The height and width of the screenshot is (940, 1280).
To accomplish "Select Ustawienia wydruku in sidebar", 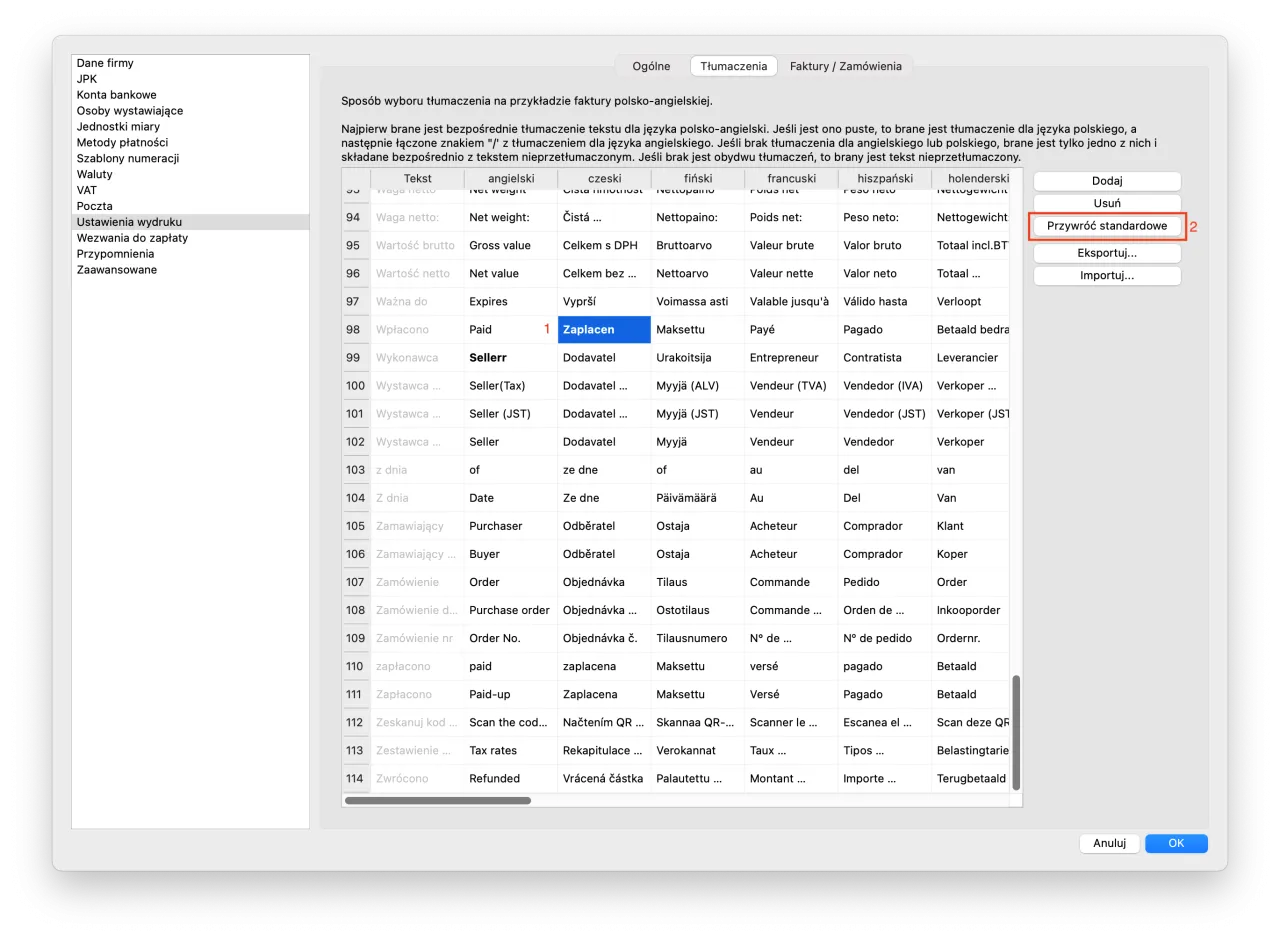I will click(190, 222).
